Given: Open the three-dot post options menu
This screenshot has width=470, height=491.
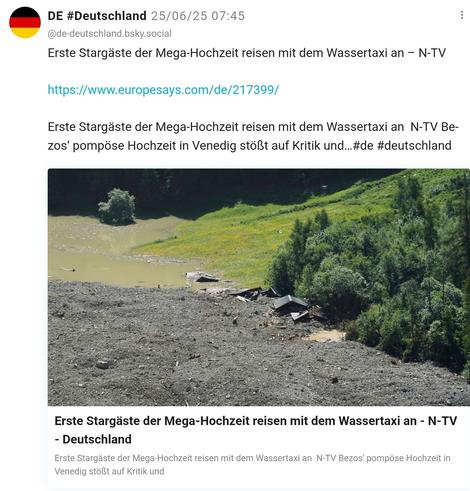Looking at the screenshot, I should pos(462,15).
